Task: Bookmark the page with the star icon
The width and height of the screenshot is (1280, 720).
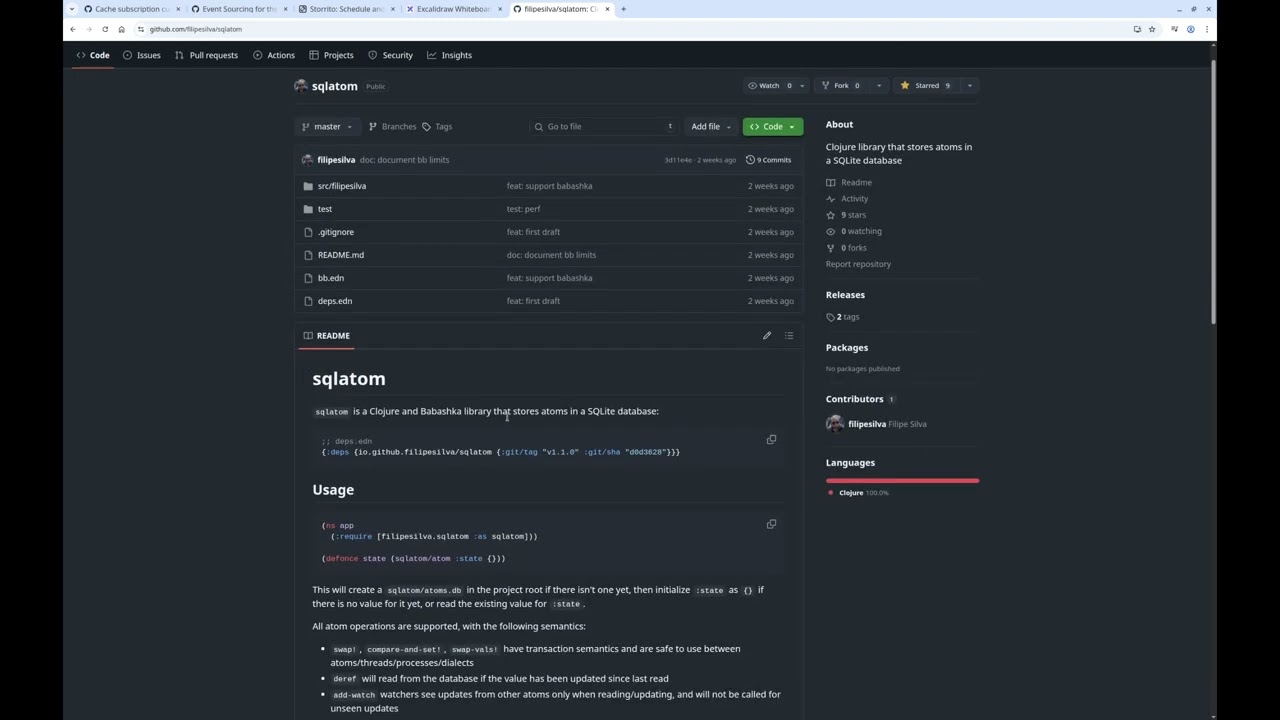Action: tap(1152, 29)
